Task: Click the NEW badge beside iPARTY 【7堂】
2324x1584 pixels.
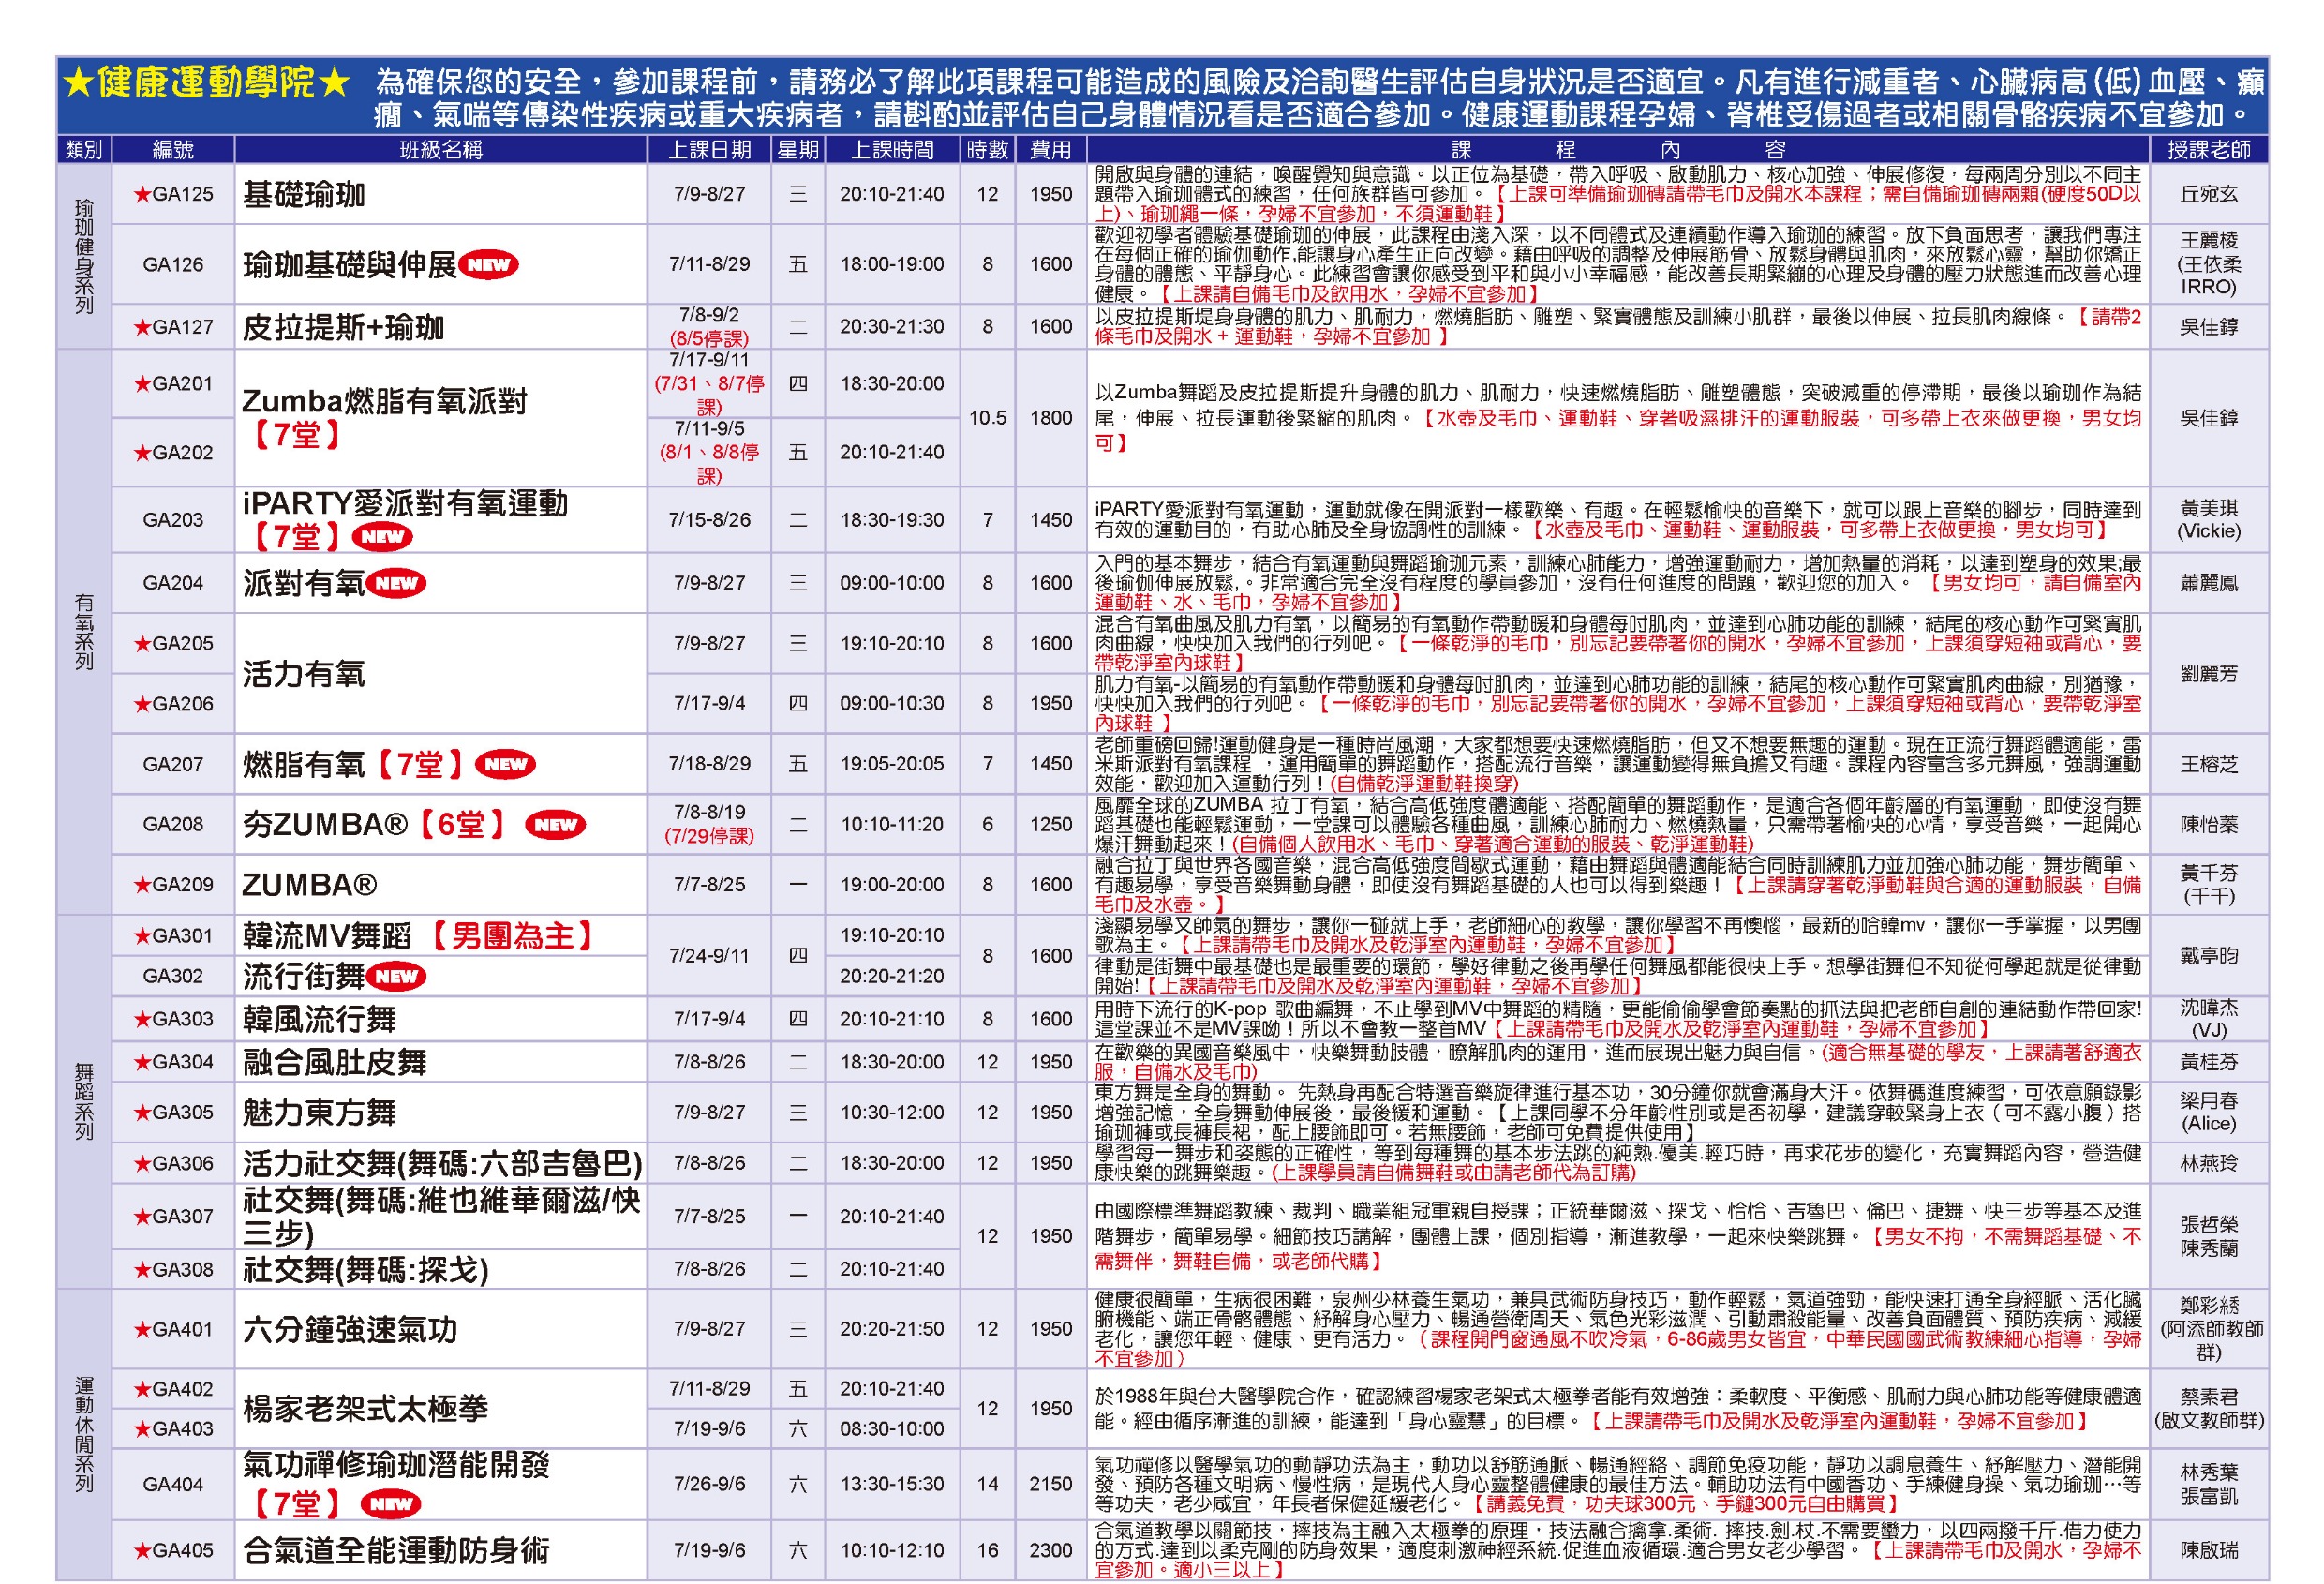Action: [x=382, y=537]
